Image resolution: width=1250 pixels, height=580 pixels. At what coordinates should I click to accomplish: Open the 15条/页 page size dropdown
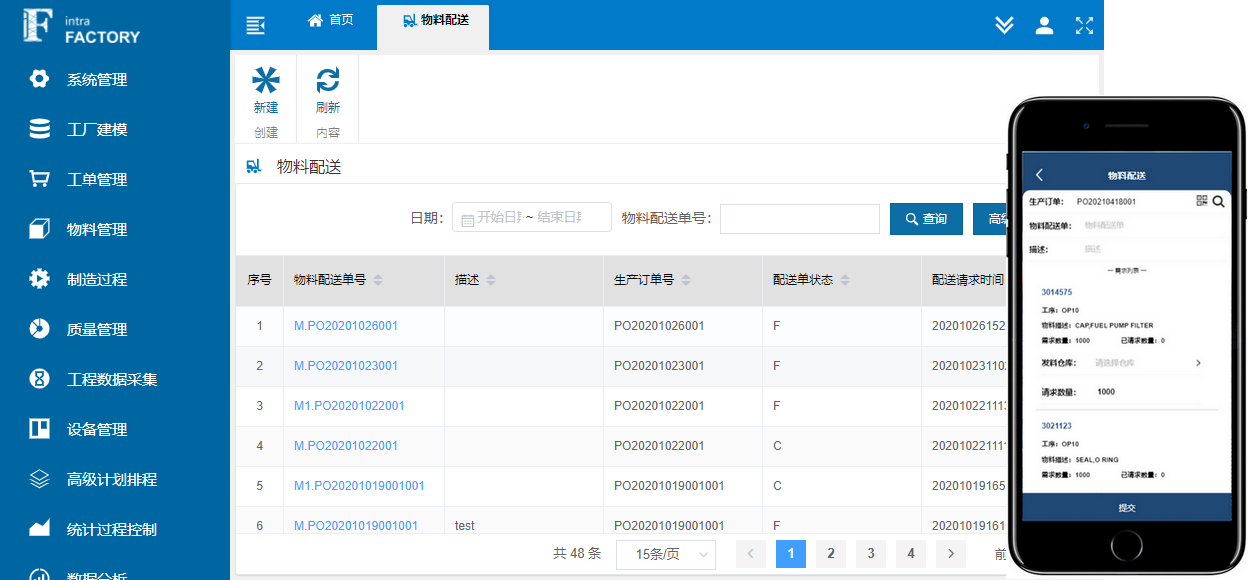click(x=666, y=553)
